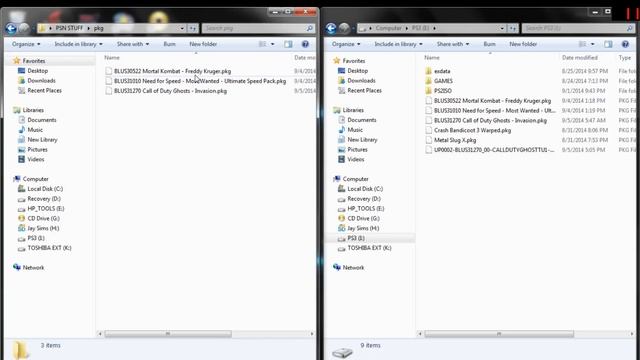Screen dimensions: 640x360
Task: Expand address history dropdown in right window
Action: point(502,28)
